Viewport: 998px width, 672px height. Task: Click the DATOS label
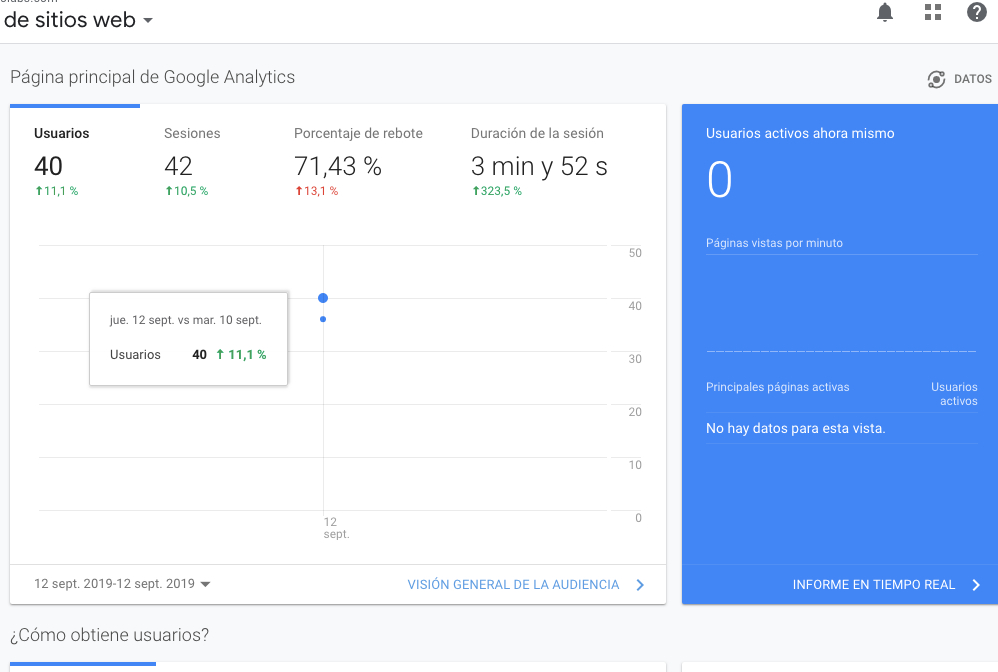click(973, 79)
